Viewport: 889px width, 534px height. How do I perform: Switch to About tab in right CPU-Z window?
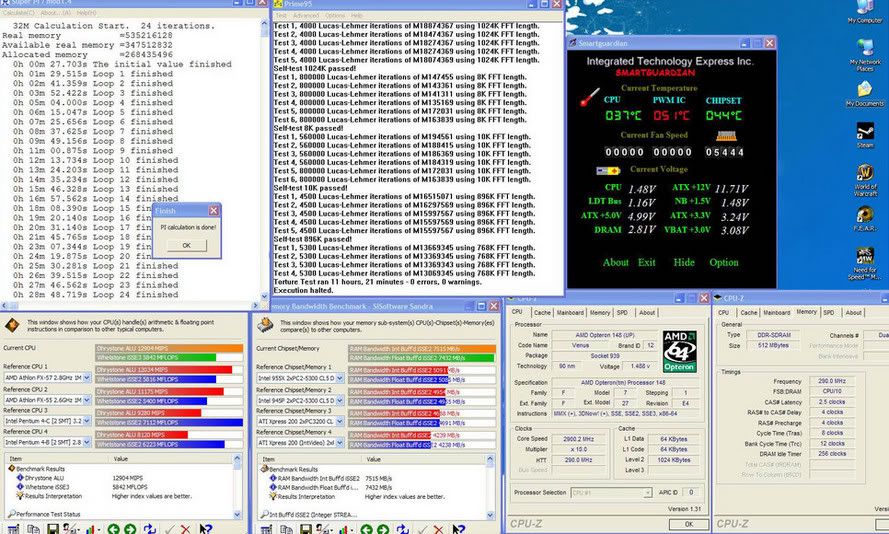[x=853, y=312]
